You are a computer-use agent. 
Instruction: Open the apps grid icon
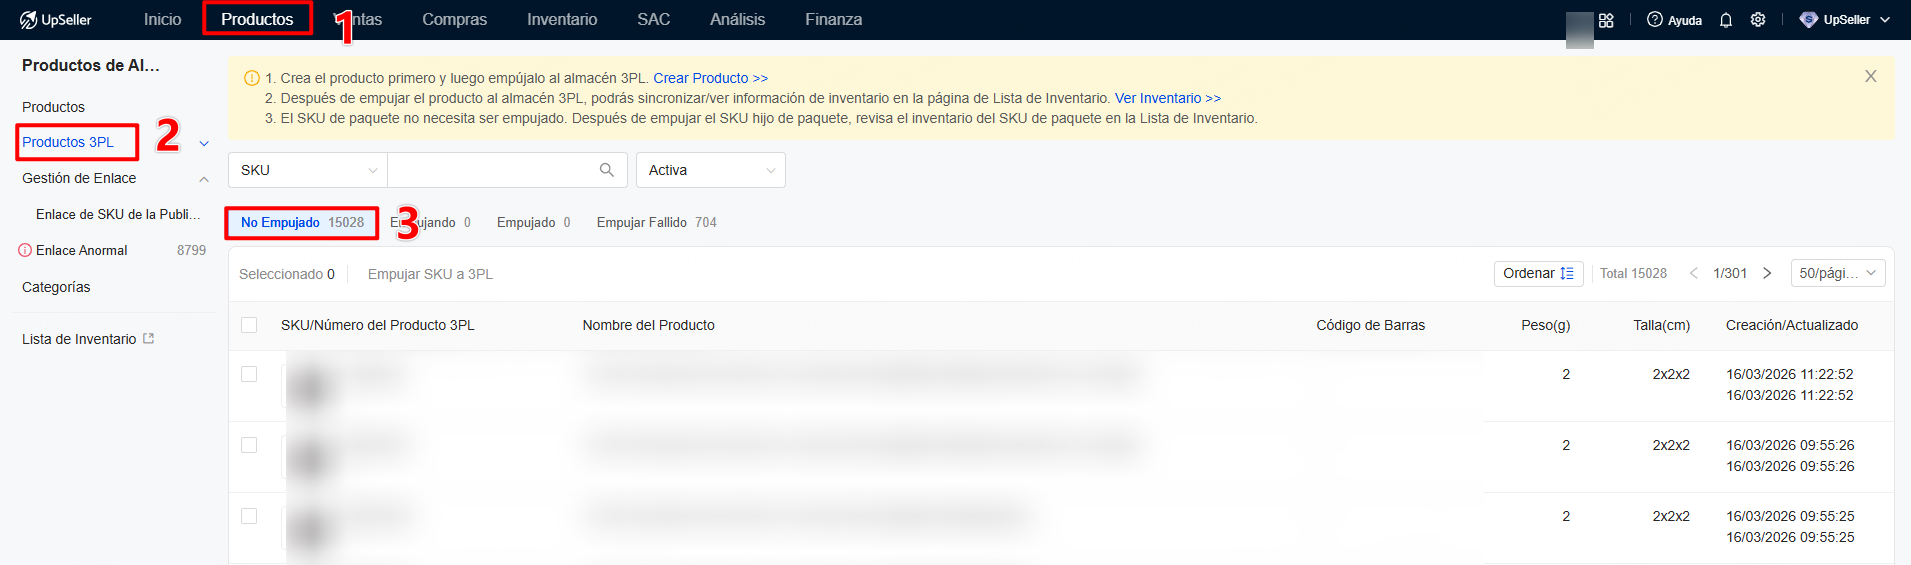point(1606,20)
